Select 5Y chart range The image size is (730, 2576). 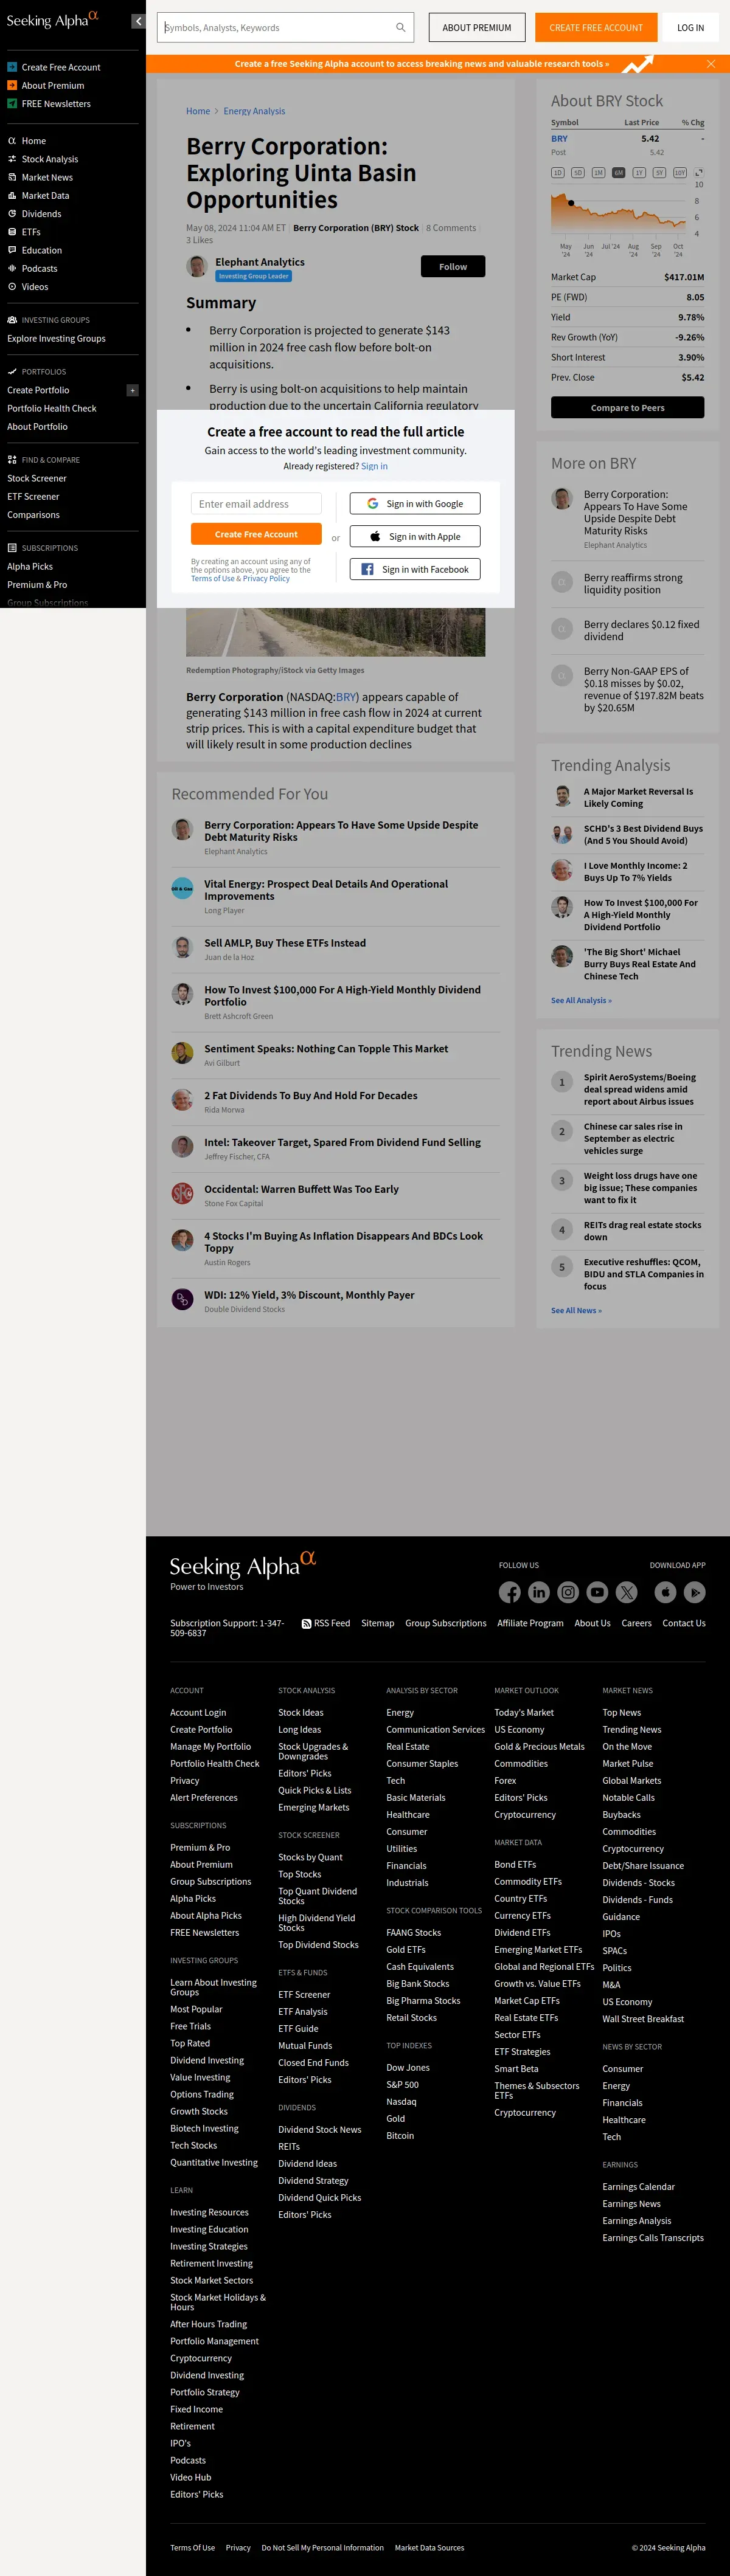pos(659,172)
